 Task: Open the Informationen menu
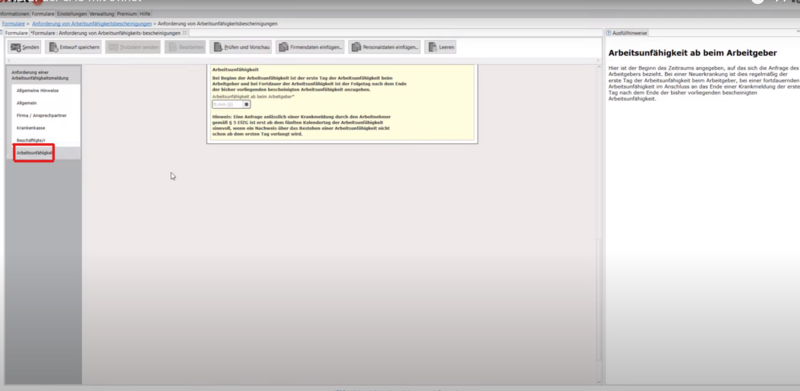[15, 14]
